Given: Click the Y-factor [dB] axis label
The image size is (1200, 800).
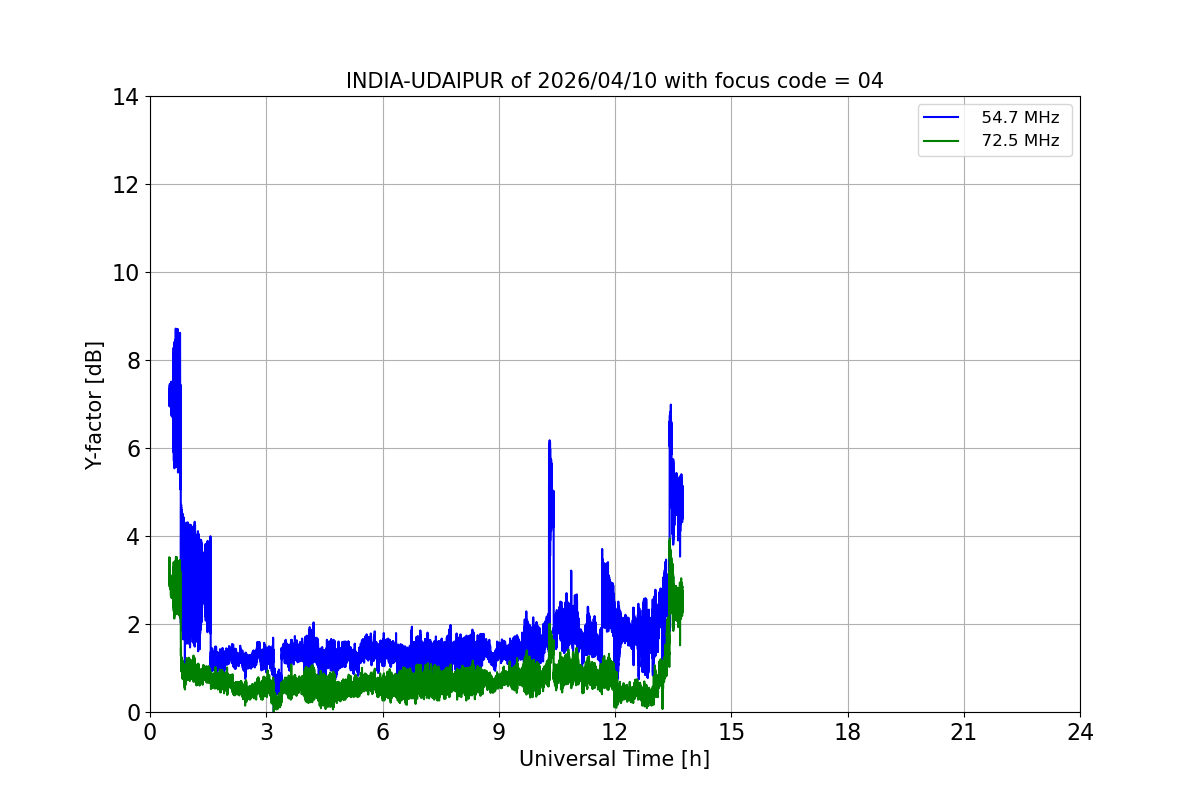Looking at the screenshot, I should (94, 405).
